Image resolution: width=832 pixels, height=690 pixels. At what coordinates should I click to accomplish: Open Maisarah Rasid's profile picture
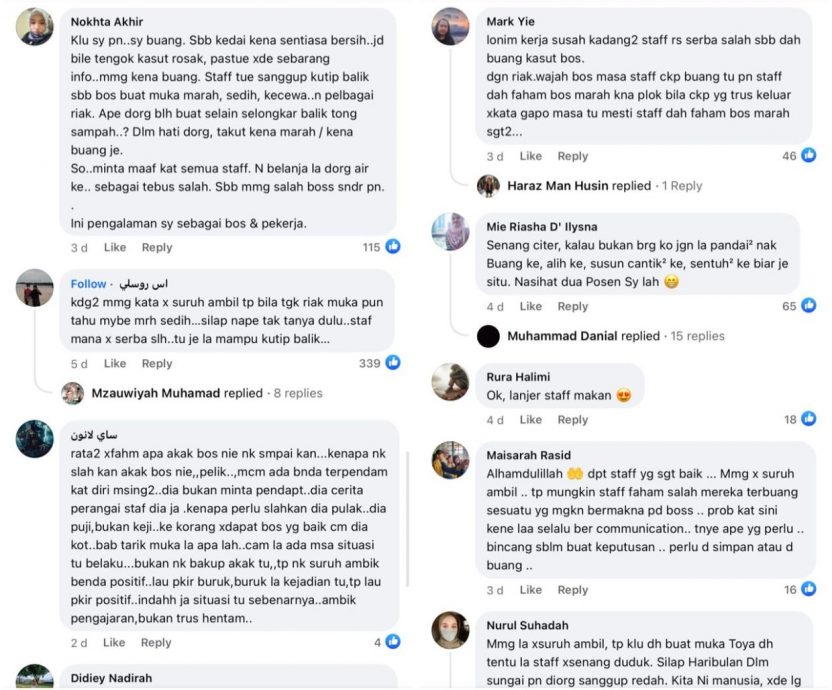pyautogui.click(x=450, y=460)
